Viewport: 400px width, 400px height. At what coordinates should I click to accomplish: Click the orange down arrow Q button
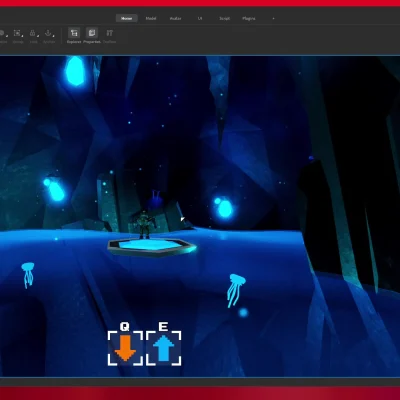pyautogui.click(x=125, y=348)
